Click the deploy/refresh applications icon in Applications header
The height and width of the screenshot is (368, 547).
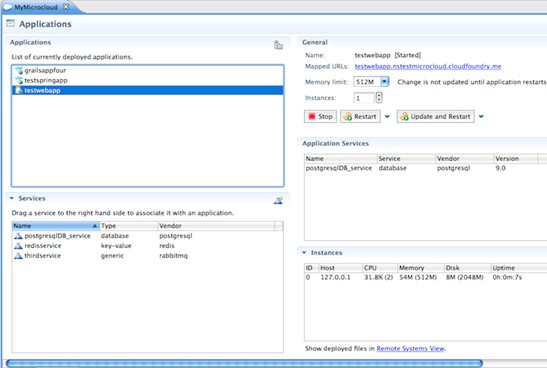point(278,45)
